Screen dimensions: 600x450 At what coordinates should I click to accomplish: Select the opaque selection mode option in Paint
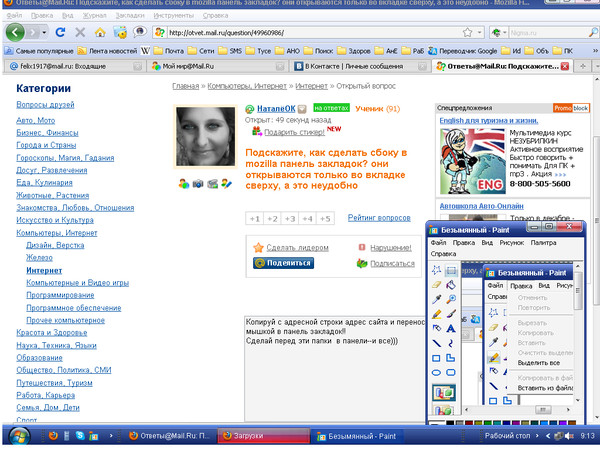(444, 393)
